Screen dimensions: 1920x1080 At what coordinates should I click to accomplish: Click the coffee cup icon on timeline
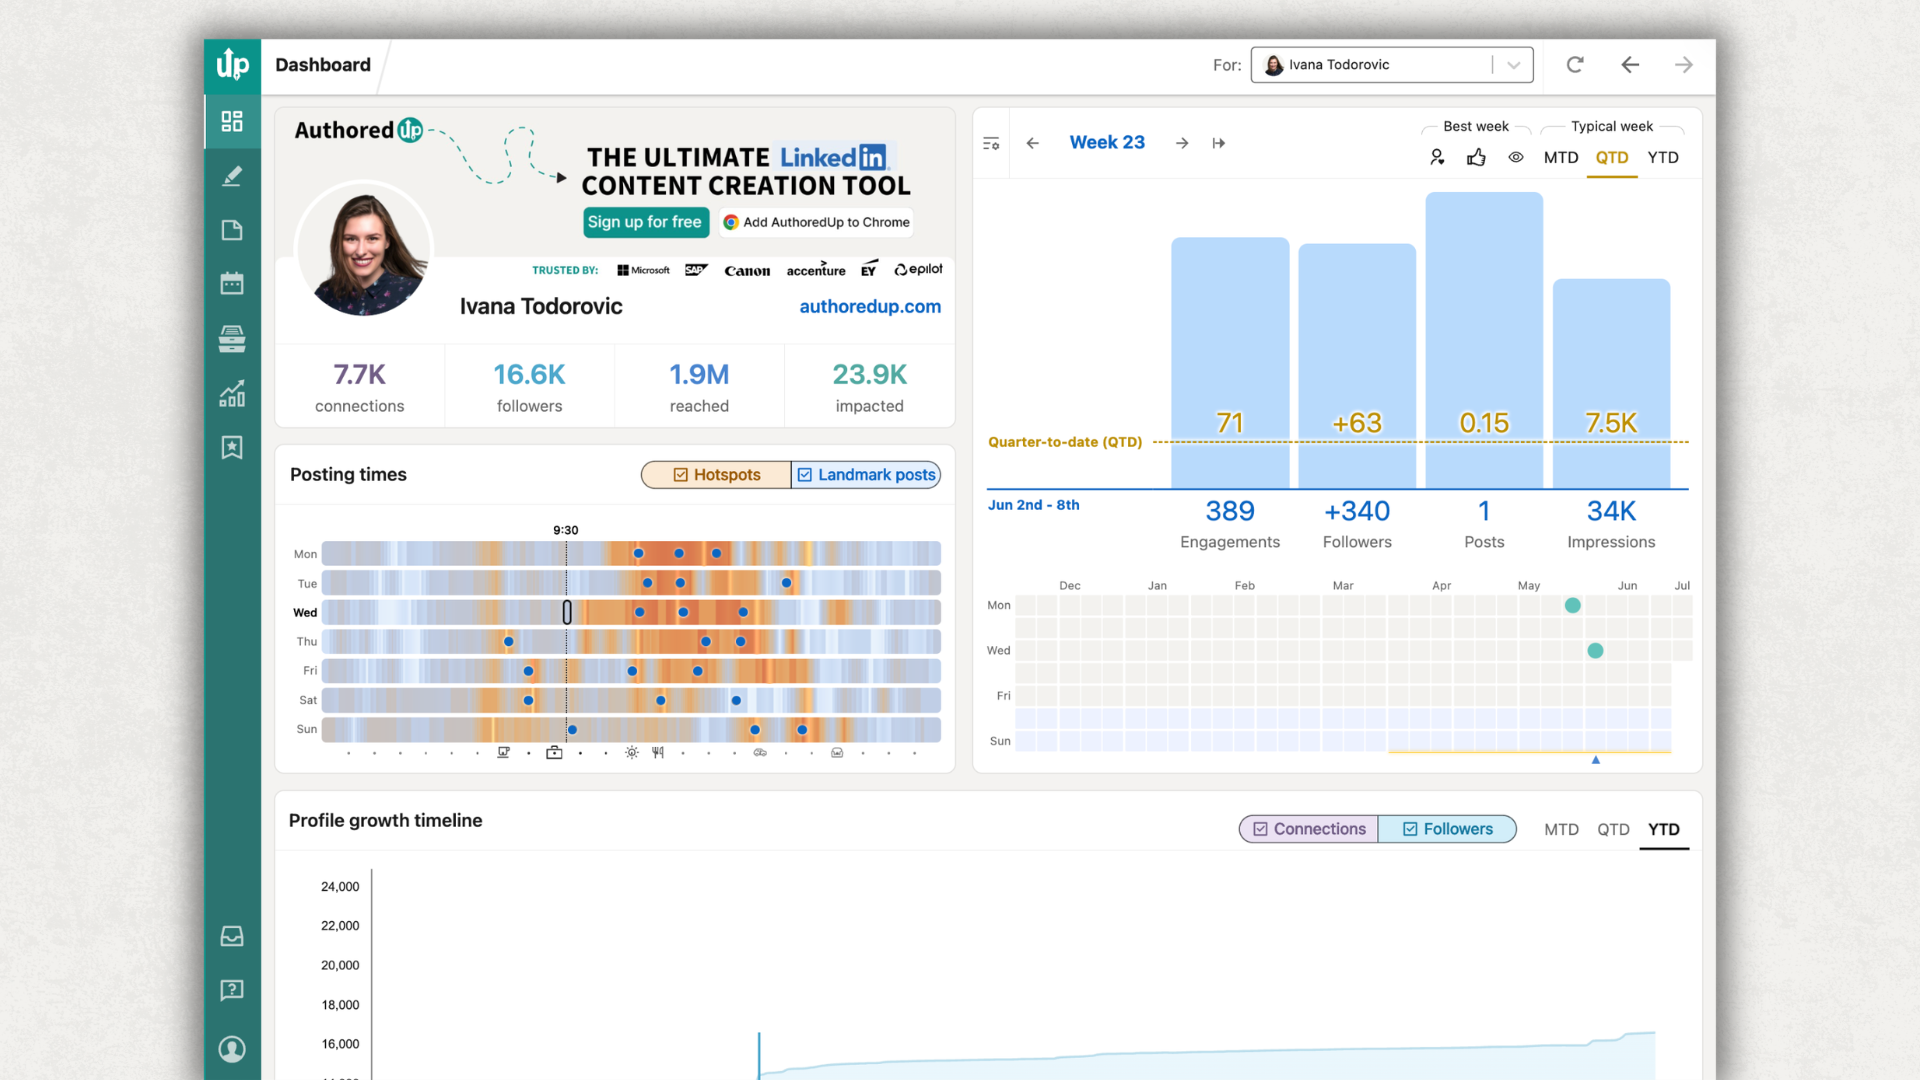pyautogui.click(x=504, y=753)
